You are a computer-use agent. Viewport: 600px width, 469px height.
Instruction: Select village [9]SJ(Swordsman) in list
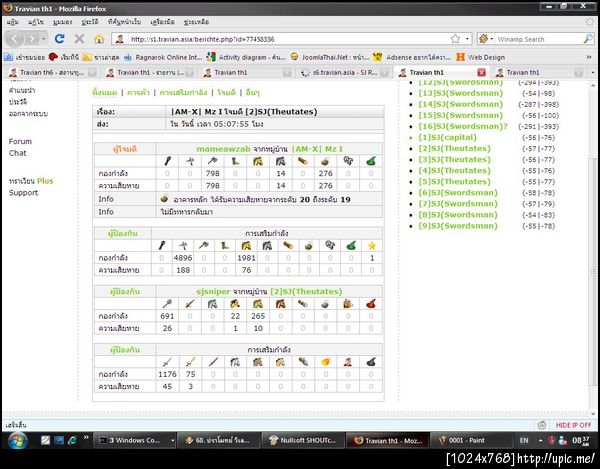pyautogui.click(x=458, y=226)
